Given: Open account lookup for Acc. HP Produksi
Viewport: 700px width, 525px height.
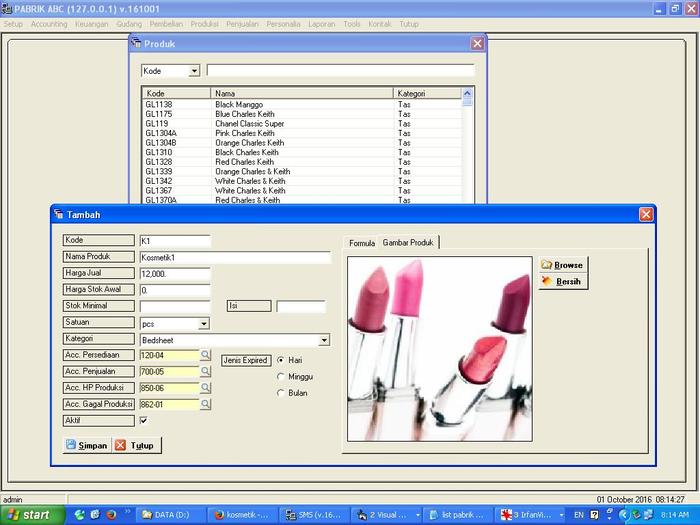Looking at the screenshot, I should [205, 388].
